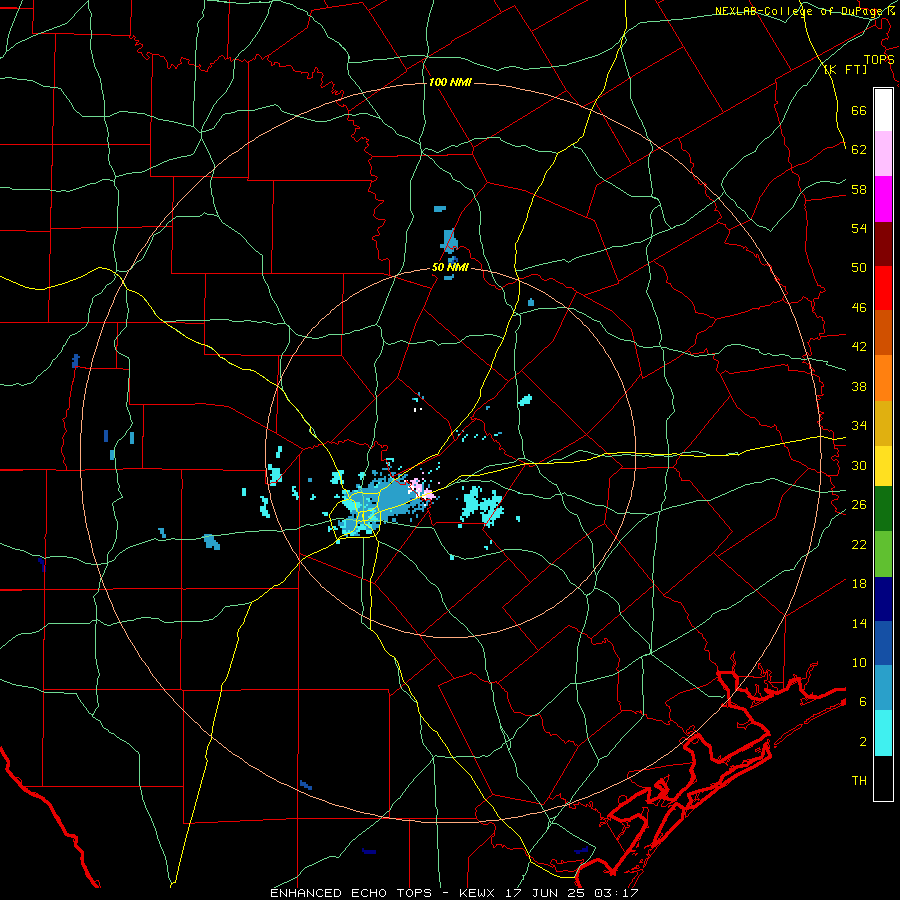Click the 22 legend value
This screenshot has height=900, width=900.
(859, 544)
